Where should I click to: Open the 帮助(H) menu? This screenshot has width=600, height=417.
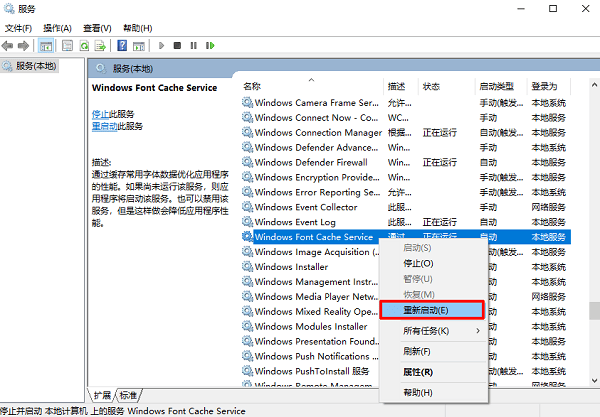137,28
